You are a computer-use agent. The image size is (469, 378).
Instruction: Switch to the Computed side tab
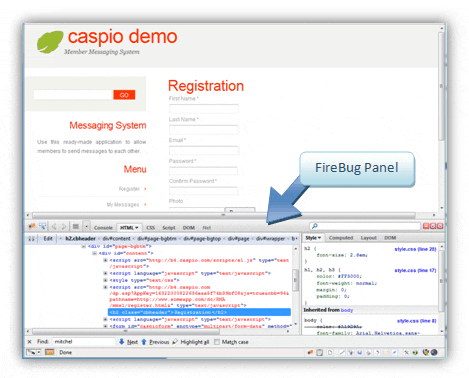(341, 238)
